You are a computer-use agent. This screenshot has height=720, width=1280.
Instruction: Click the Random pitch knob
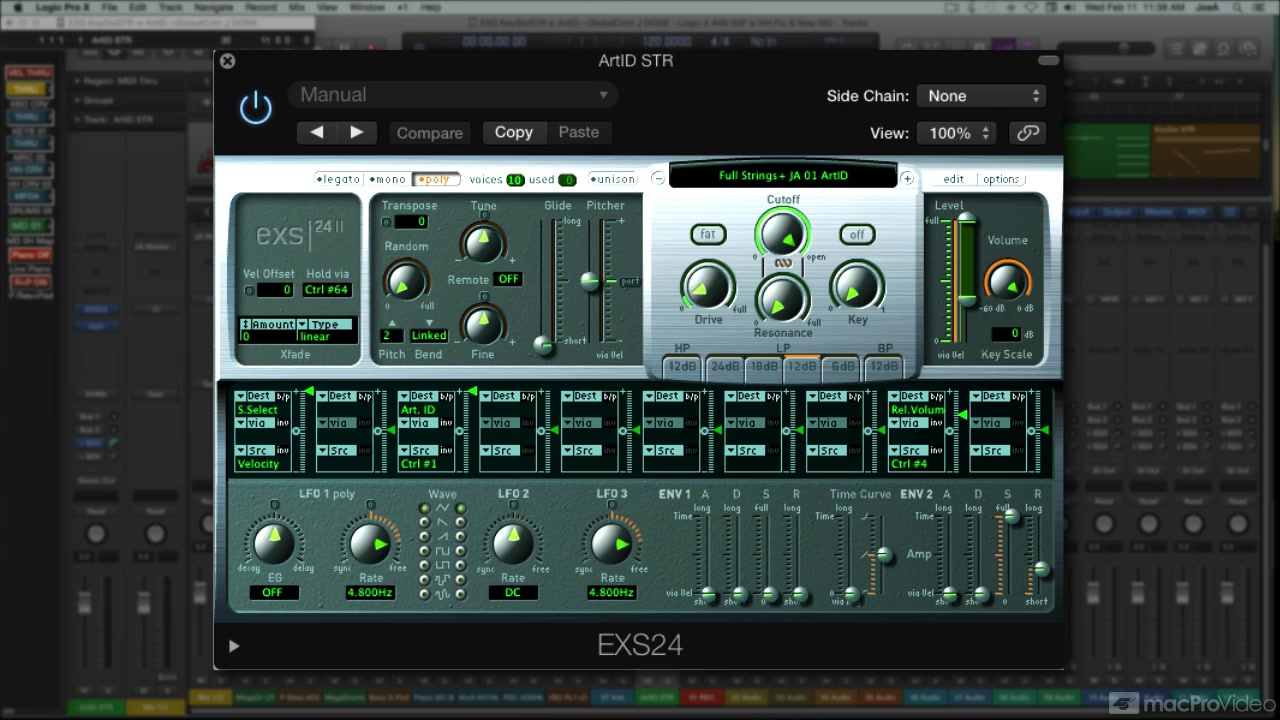coord(405,282)
